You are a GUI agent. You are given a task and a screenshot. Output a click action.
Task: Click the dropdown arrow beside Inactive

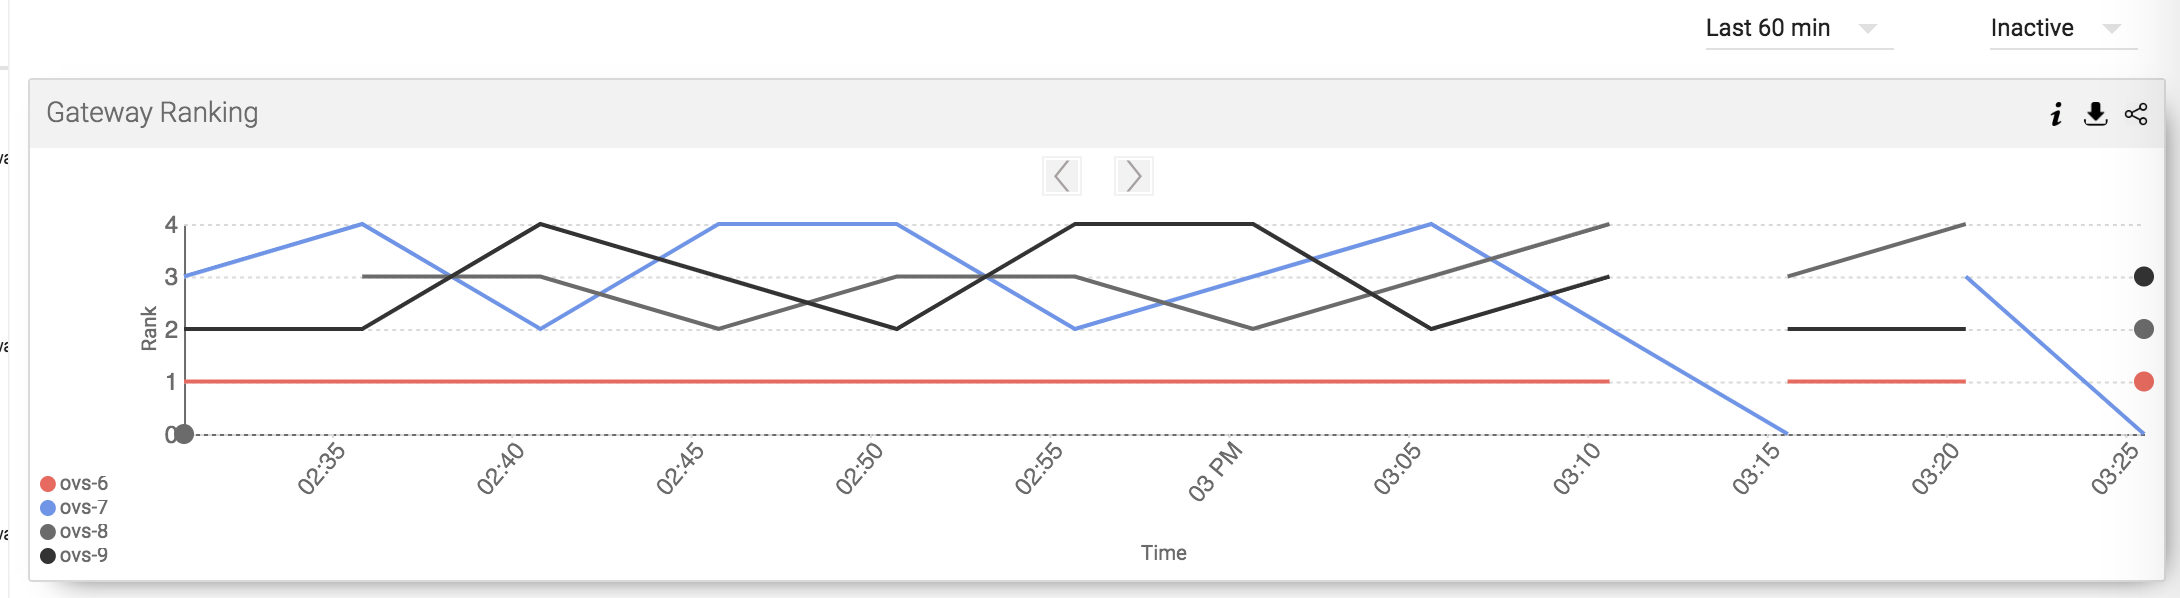click(x=2113, y=28)
